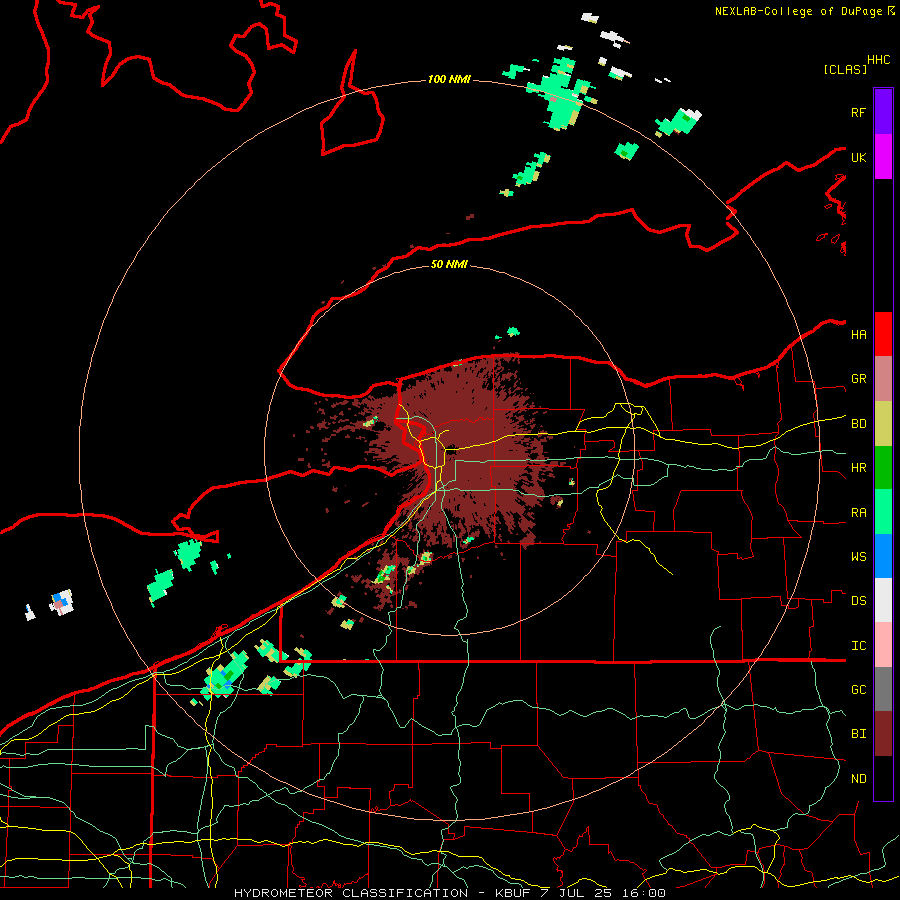Screen dimensions: 900x900
Task: Click the GR pink-brown legend color block
Action: click(x=883, y=379)
